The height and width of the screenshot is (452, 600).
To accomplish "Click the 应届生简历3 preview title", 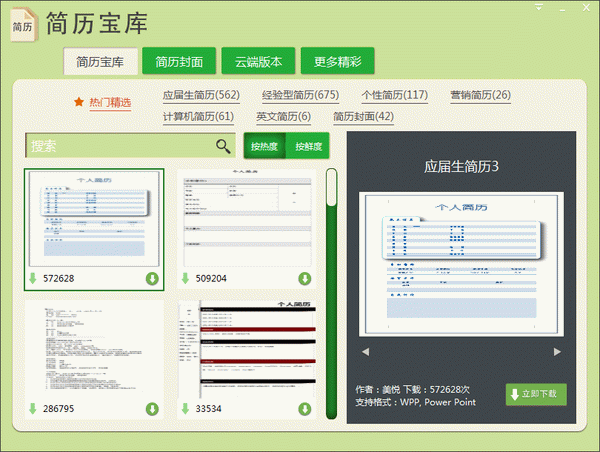I will click(x=461, y=166).
